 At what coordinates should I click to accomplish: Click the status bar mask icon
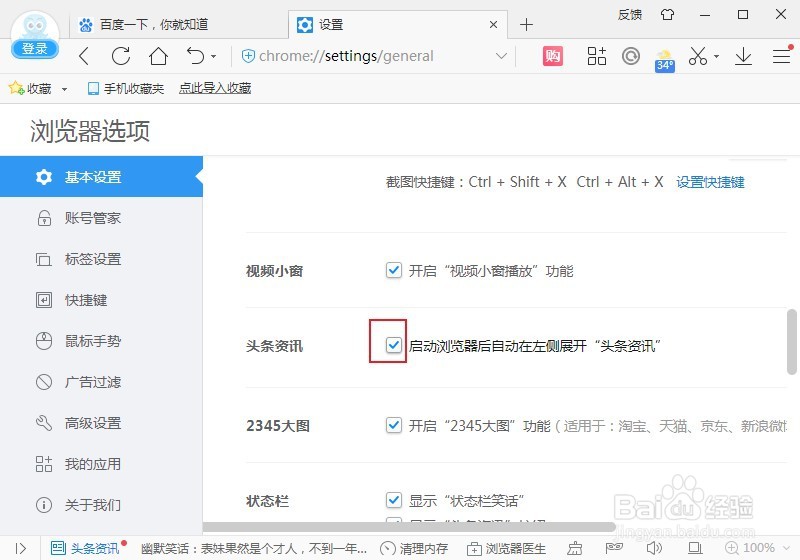click(614, 548)
